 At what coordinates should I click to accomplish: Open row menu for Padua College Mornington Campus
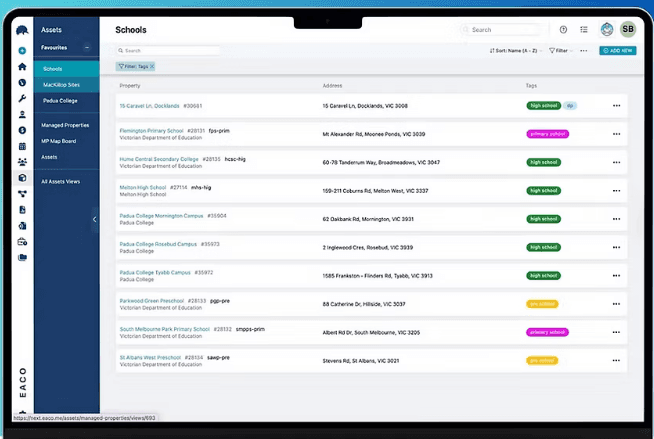[616, 219]
